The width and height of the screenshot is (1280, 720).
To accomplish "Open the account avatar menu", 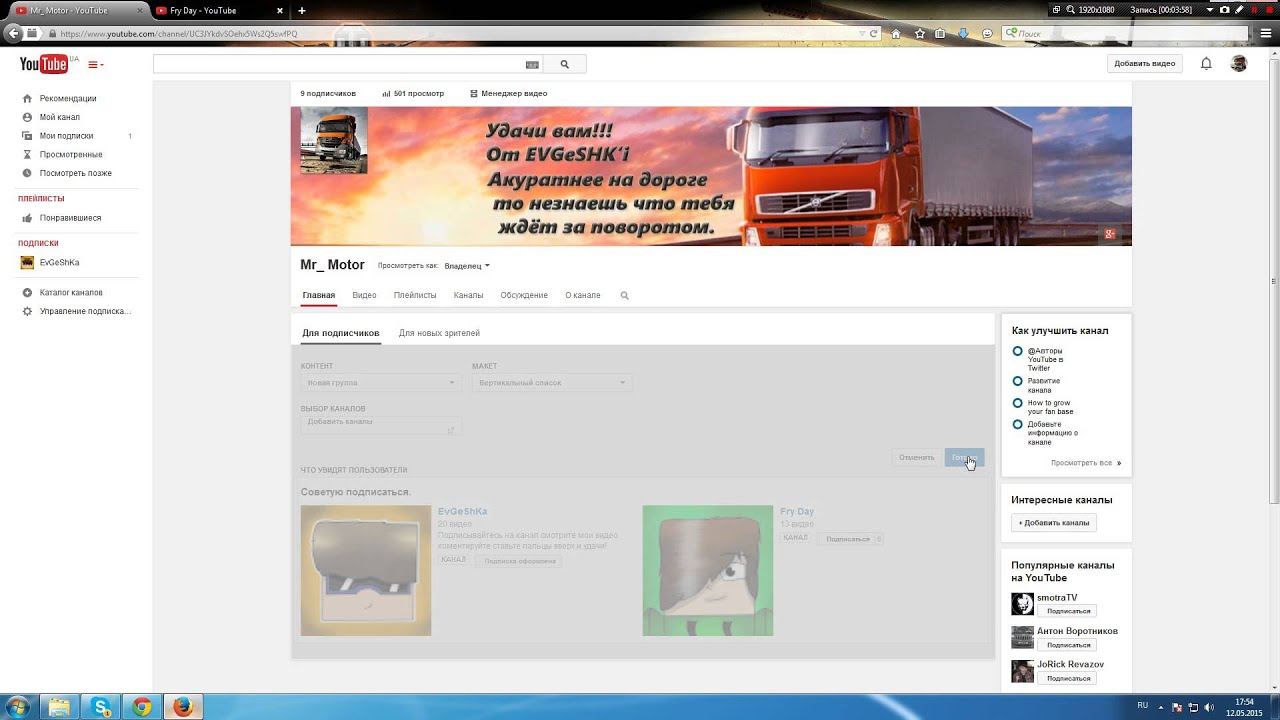I will [1238, 63].
